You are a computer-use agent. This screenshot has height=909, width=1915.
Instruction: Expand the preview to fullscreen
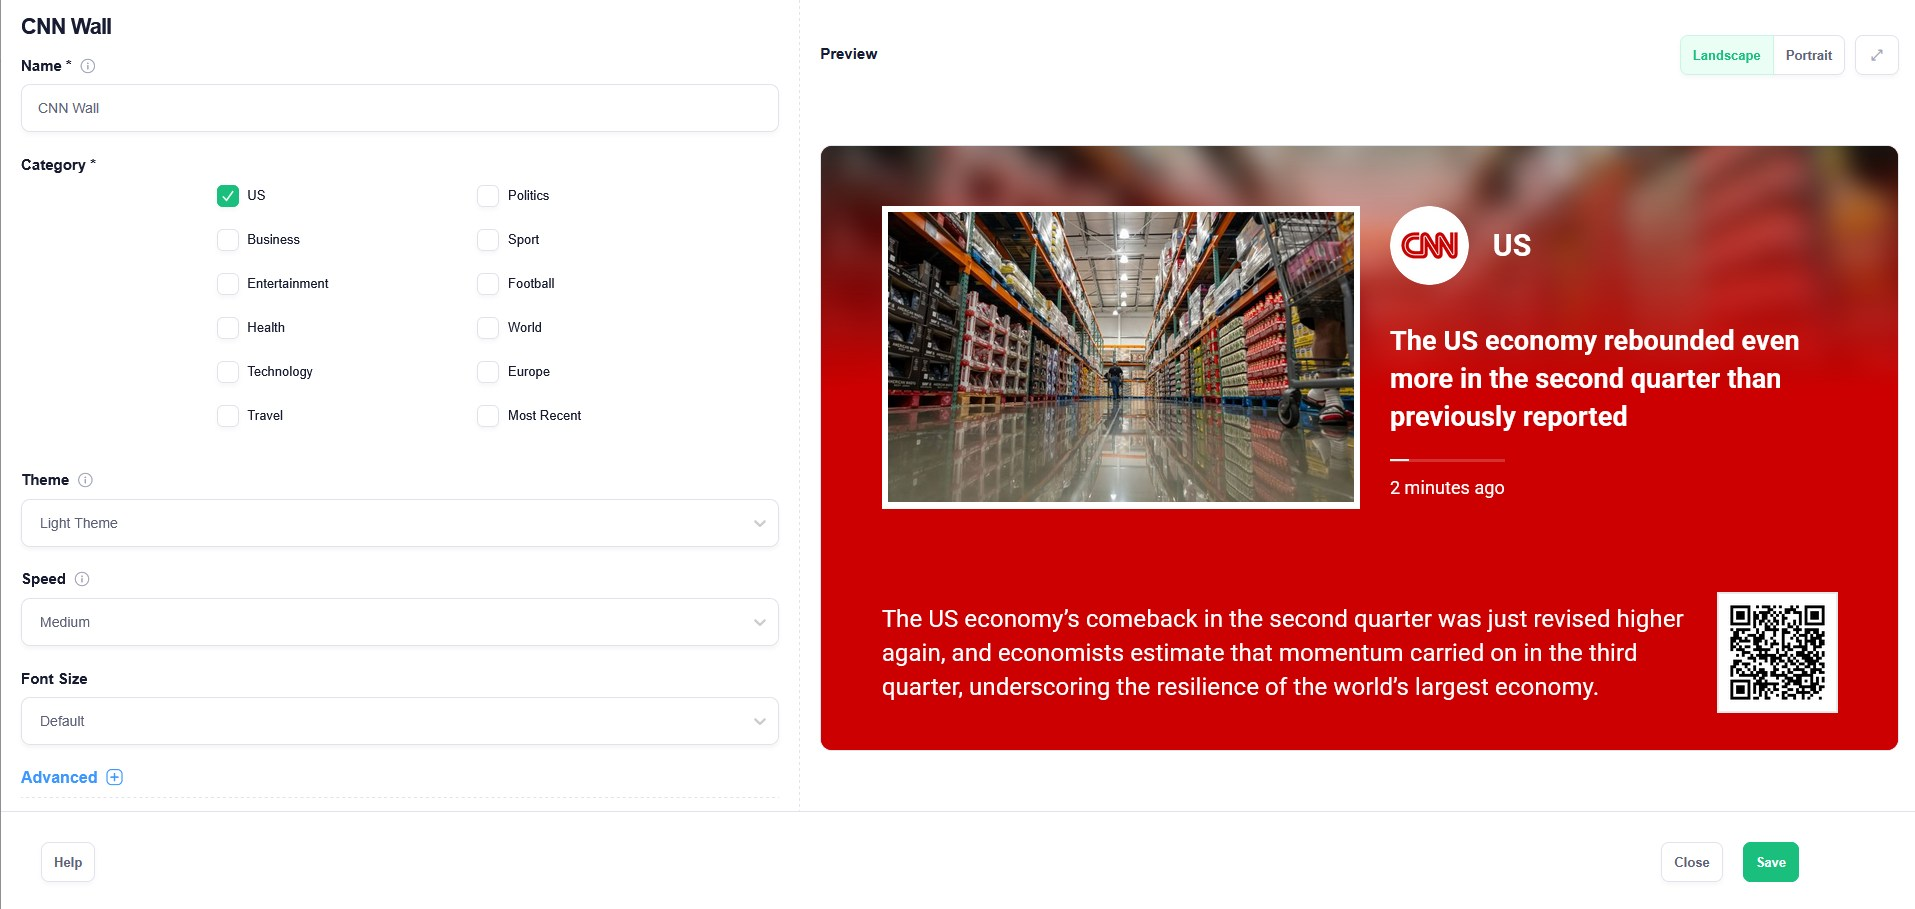point(1876,55)
